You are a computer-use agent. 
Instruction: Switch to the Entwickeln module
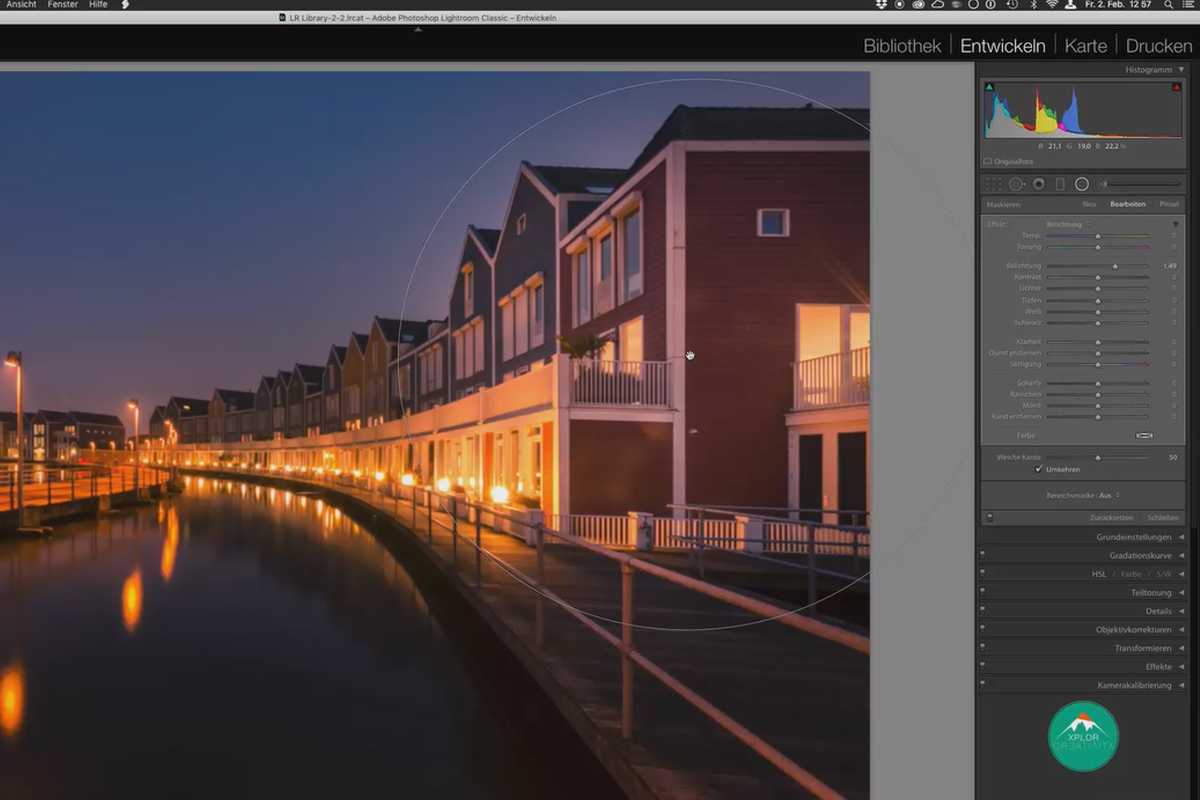[x=1003, y=46]
